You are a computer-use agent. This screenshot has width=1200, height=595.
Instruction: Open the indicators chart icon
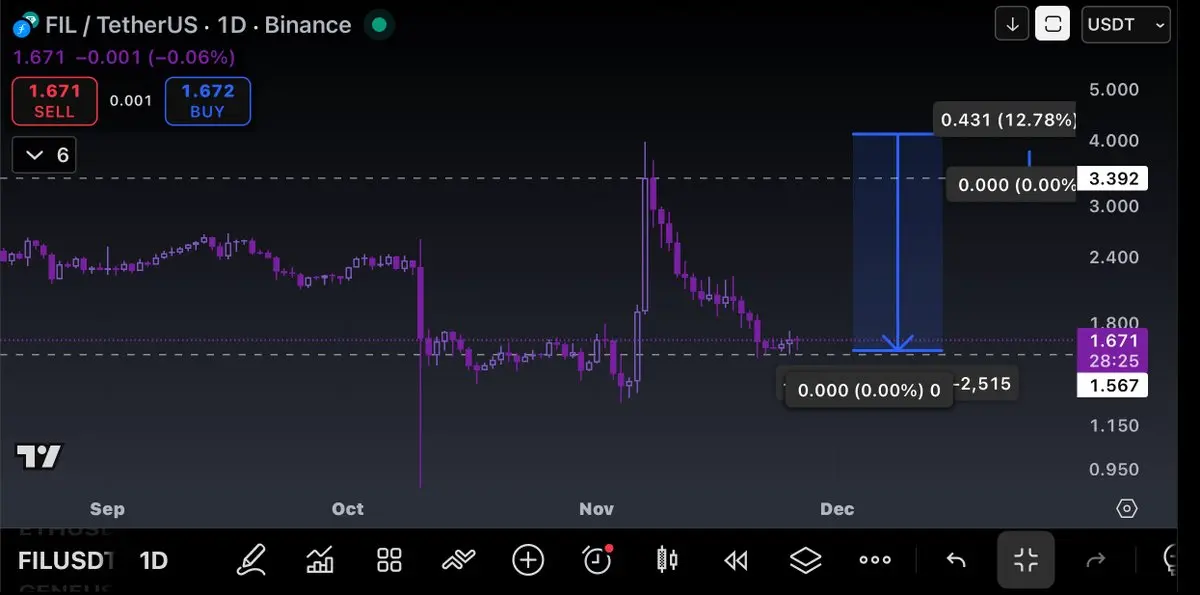point(320,560)
